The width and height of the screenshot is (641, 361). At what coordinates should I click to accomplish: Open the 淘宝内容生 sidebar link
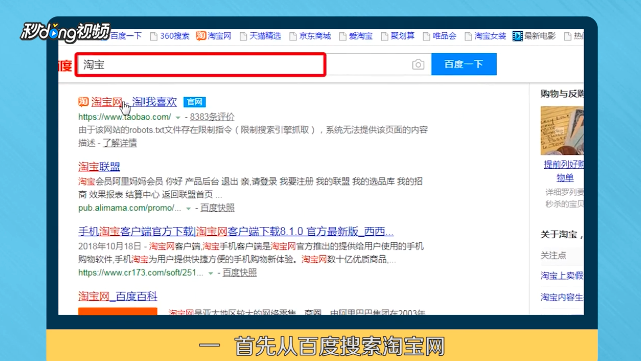click(562, 297)
